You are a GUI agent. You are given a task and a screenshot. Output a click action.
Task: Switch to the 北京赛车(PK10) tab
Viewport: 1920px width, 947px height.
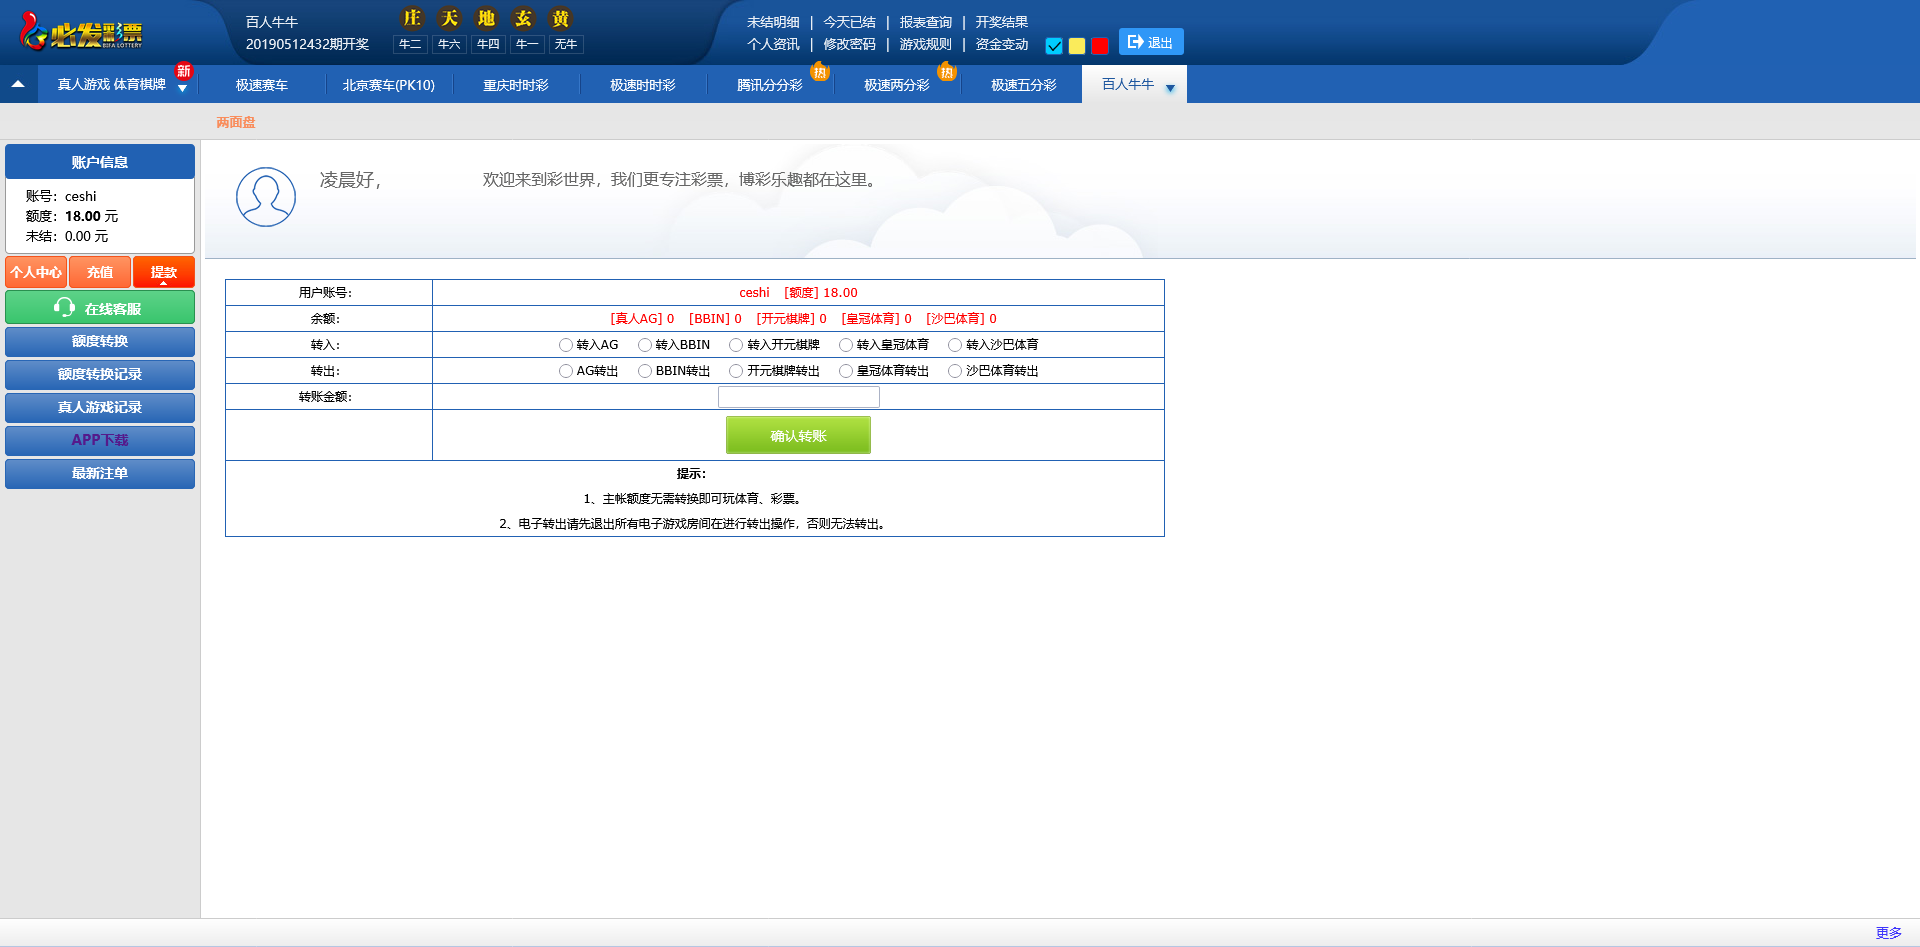tap(389, 85)
